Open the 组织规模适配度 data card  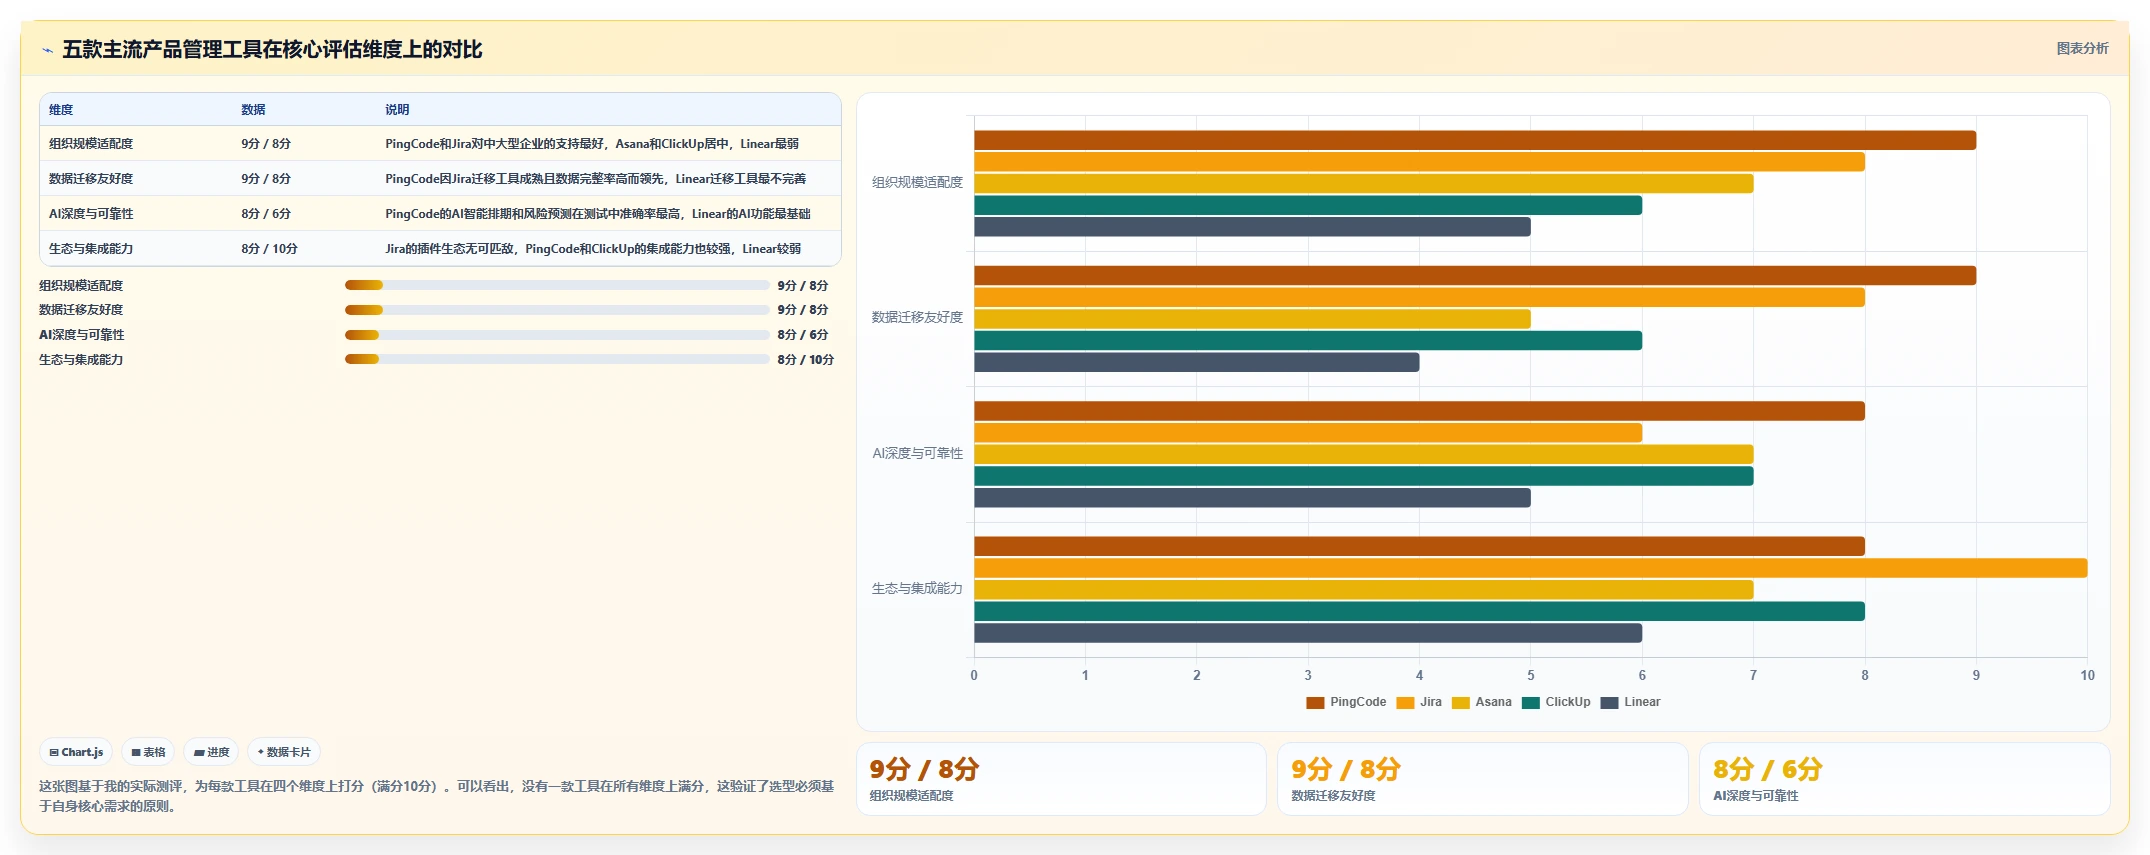pos(1061,779)
